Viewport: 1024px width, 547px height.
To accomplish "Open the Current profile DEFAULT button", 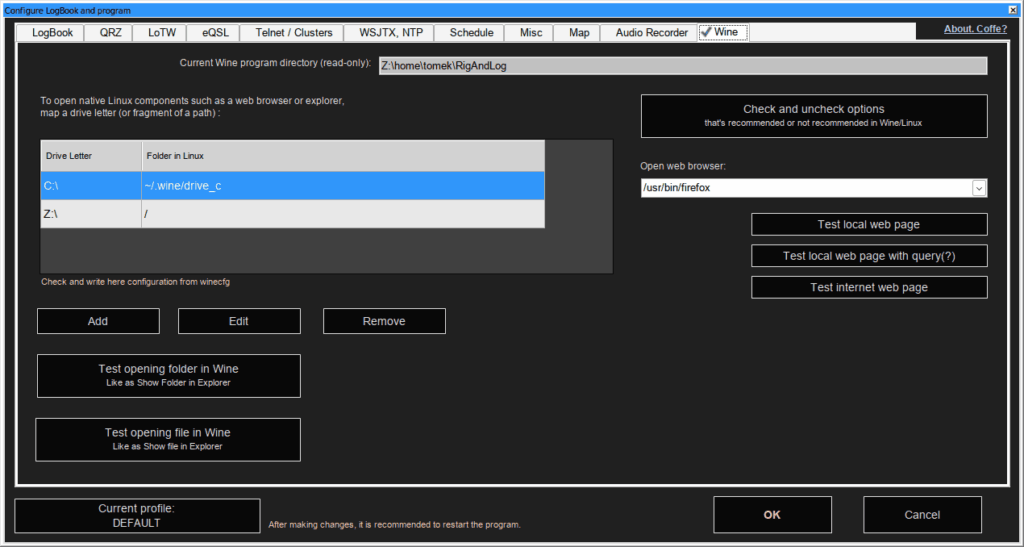I will 137,515.
